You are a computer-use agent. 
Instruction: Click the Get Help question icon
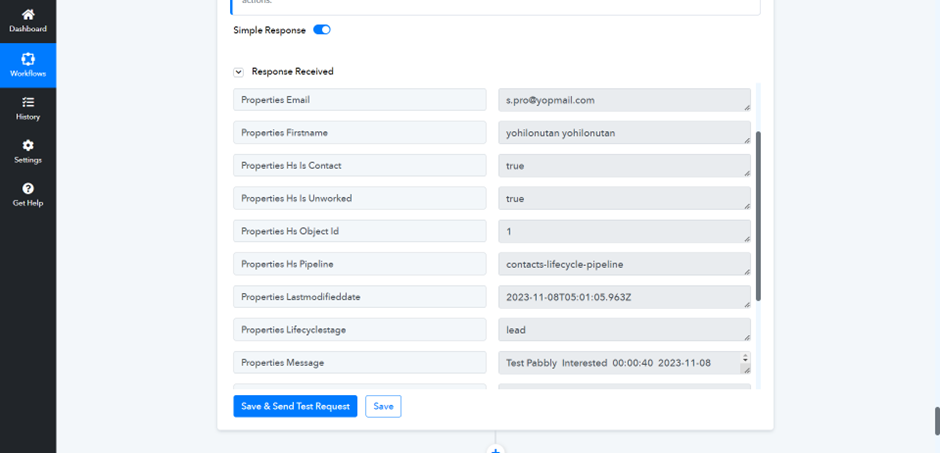(28, 189)
